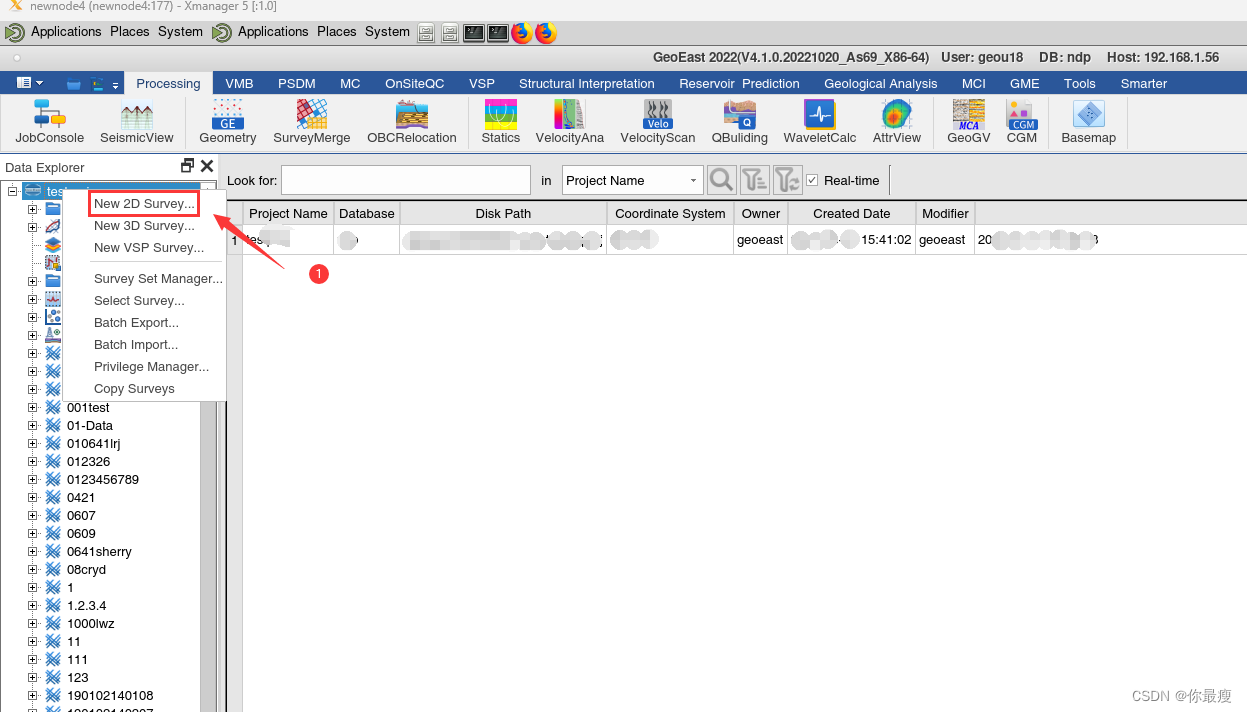Select the 190102140108 survey in tree
This screenshot has height=712, width=1247.
pos(110,696)
